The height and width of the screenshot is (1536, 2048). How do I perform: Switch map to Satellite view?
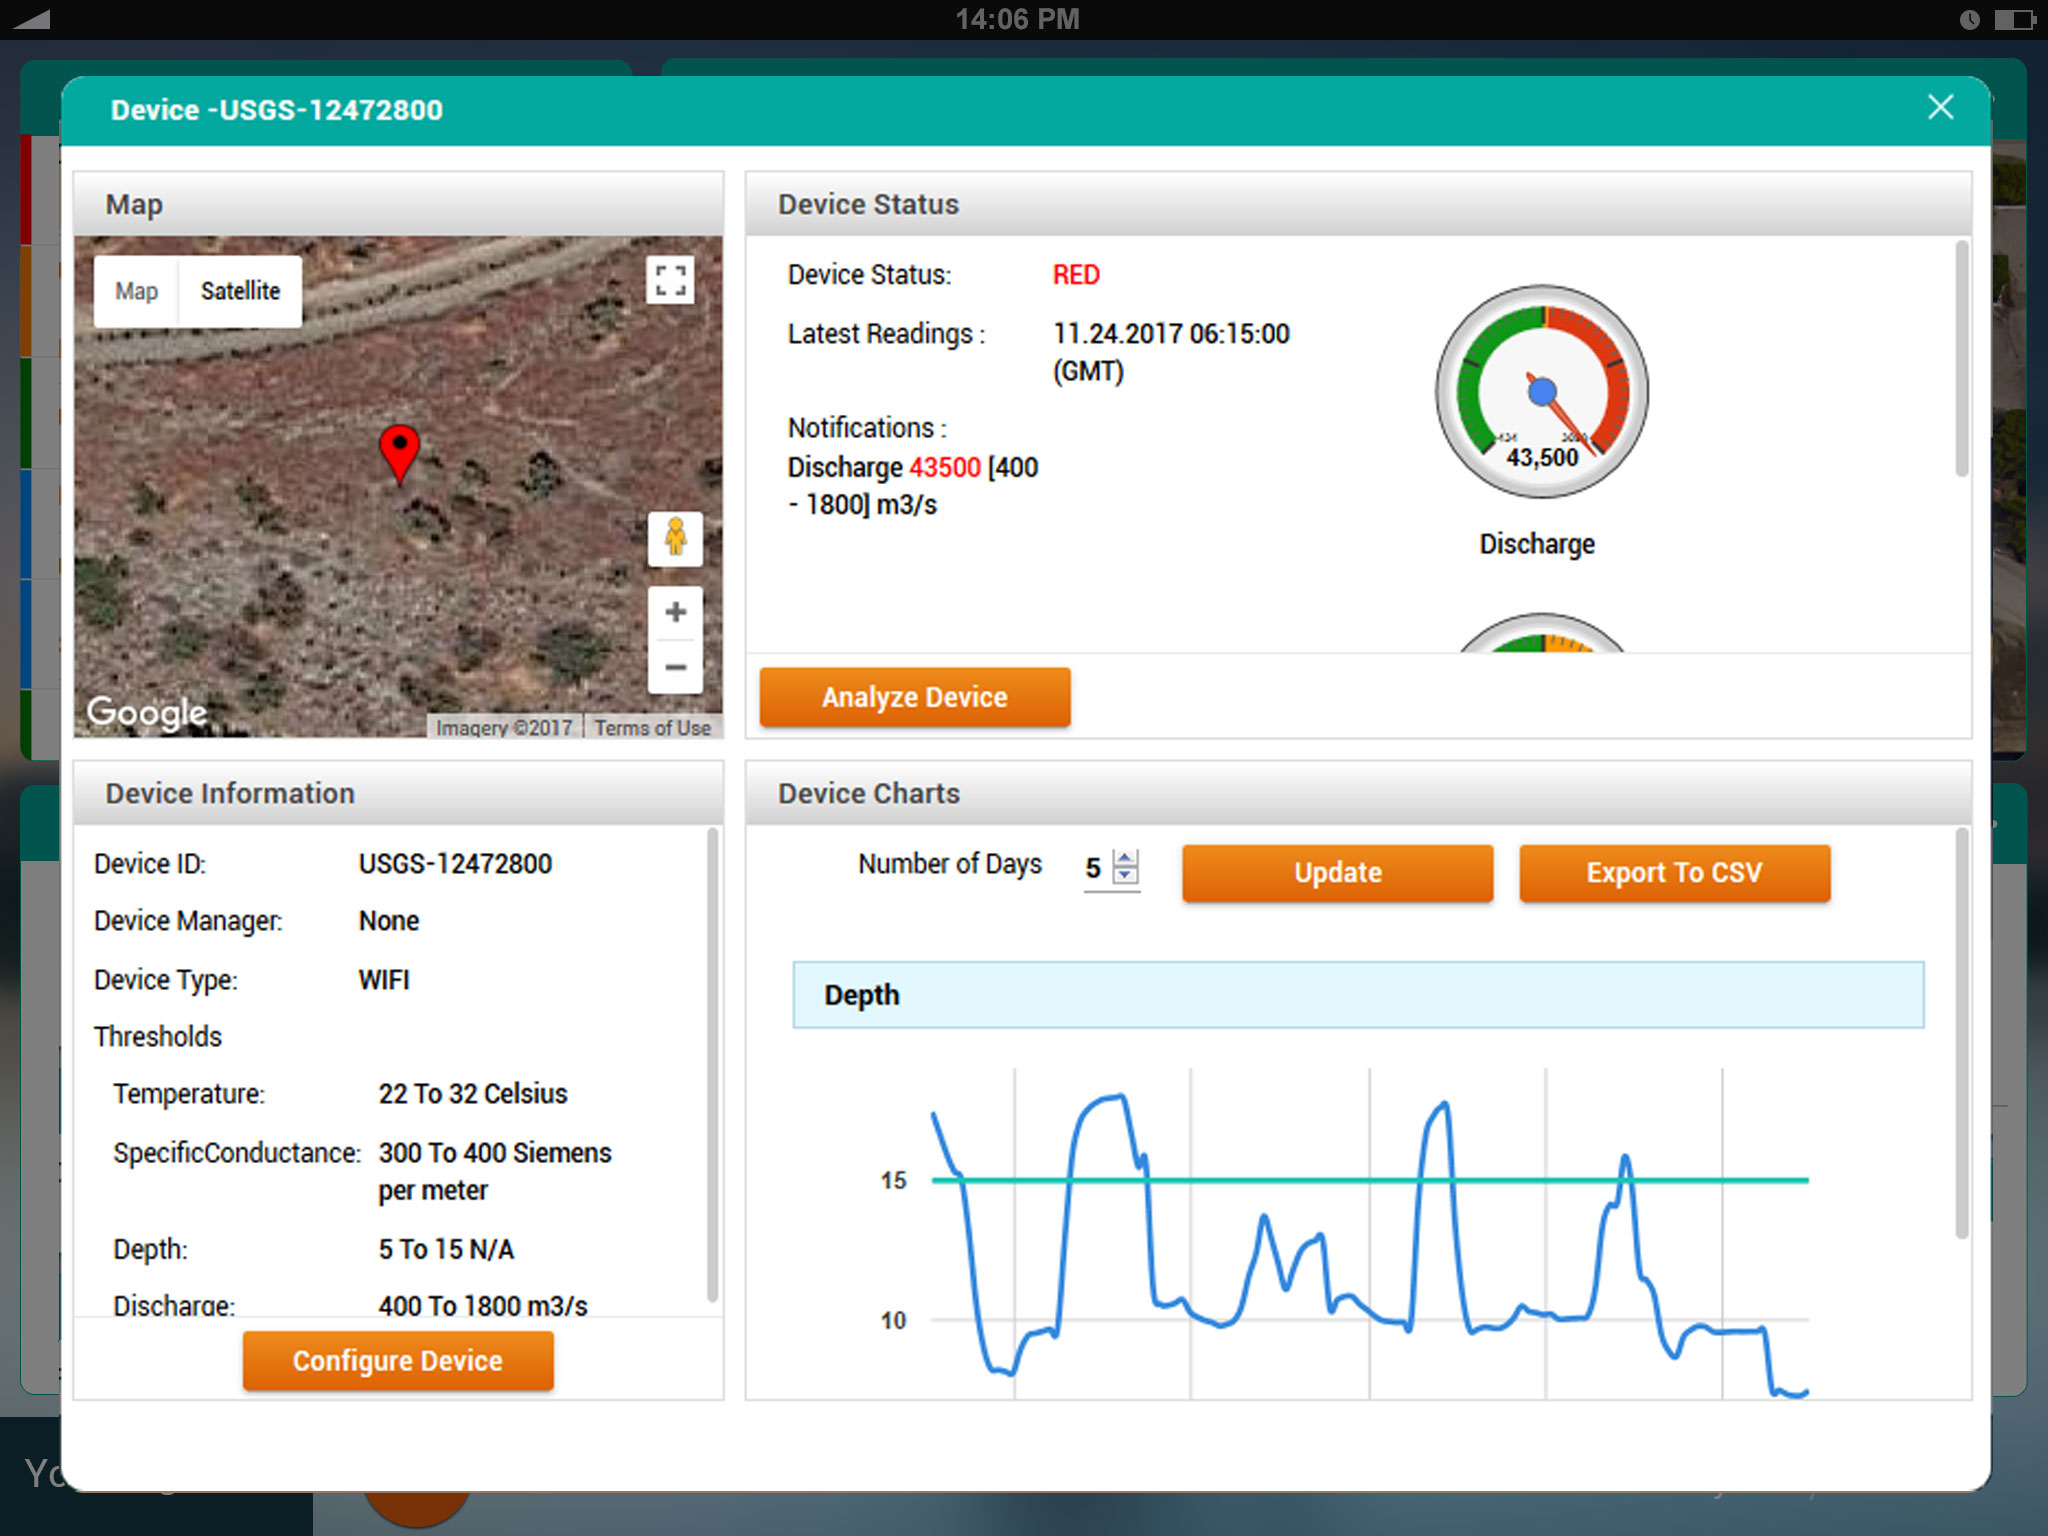pos(240,291)
